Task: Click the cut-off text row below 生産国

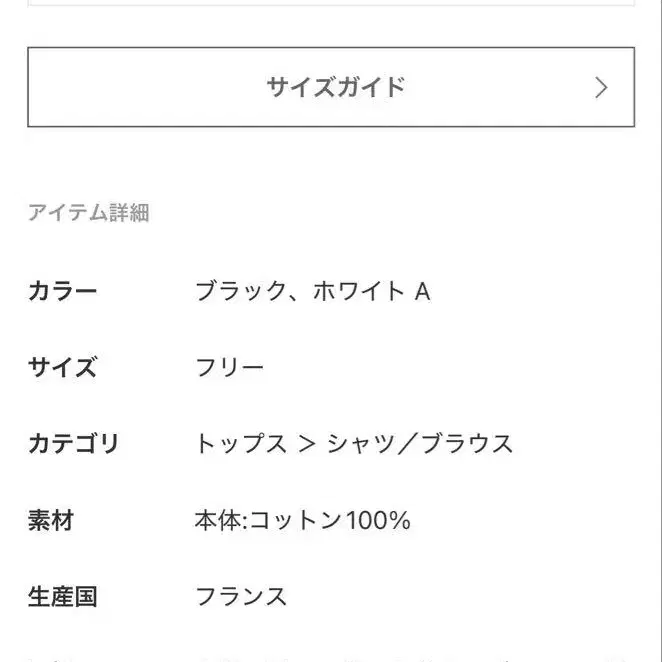Action: point(330,656)
